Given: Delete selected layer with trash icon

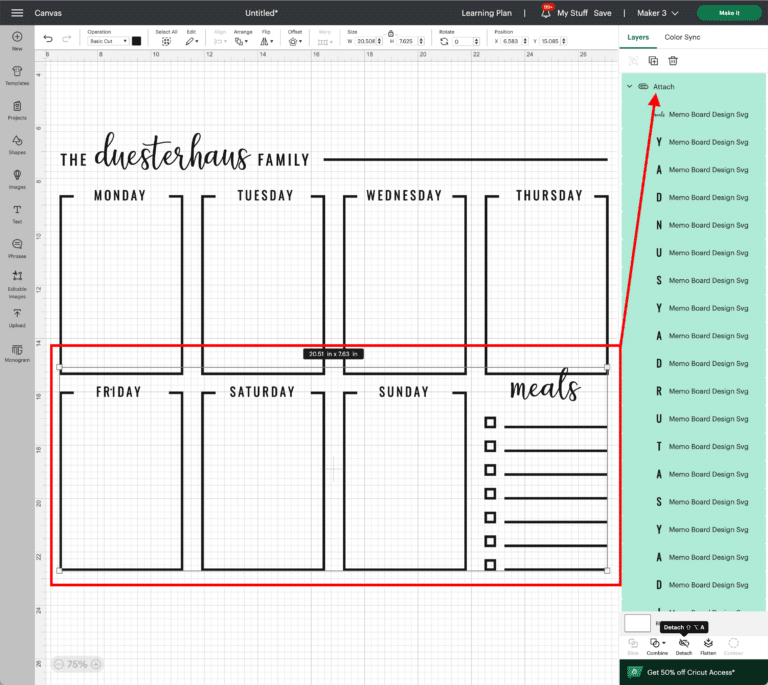Looking at the screenshot, I should 673,61.
